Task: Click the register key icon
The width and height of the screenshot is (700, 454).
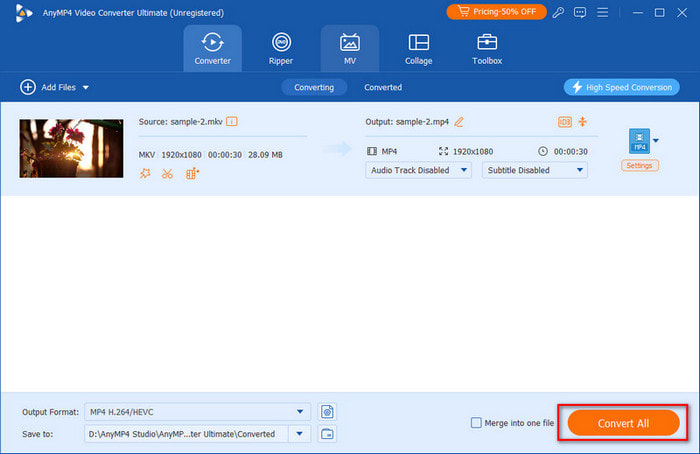Action: tap(558, 12)
